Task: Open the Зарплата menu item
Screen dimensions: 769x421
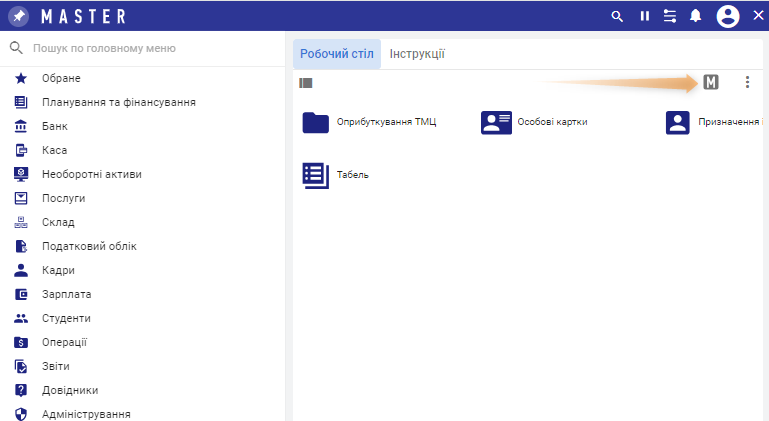Action: pyautogui.click(x=66, y=294)
